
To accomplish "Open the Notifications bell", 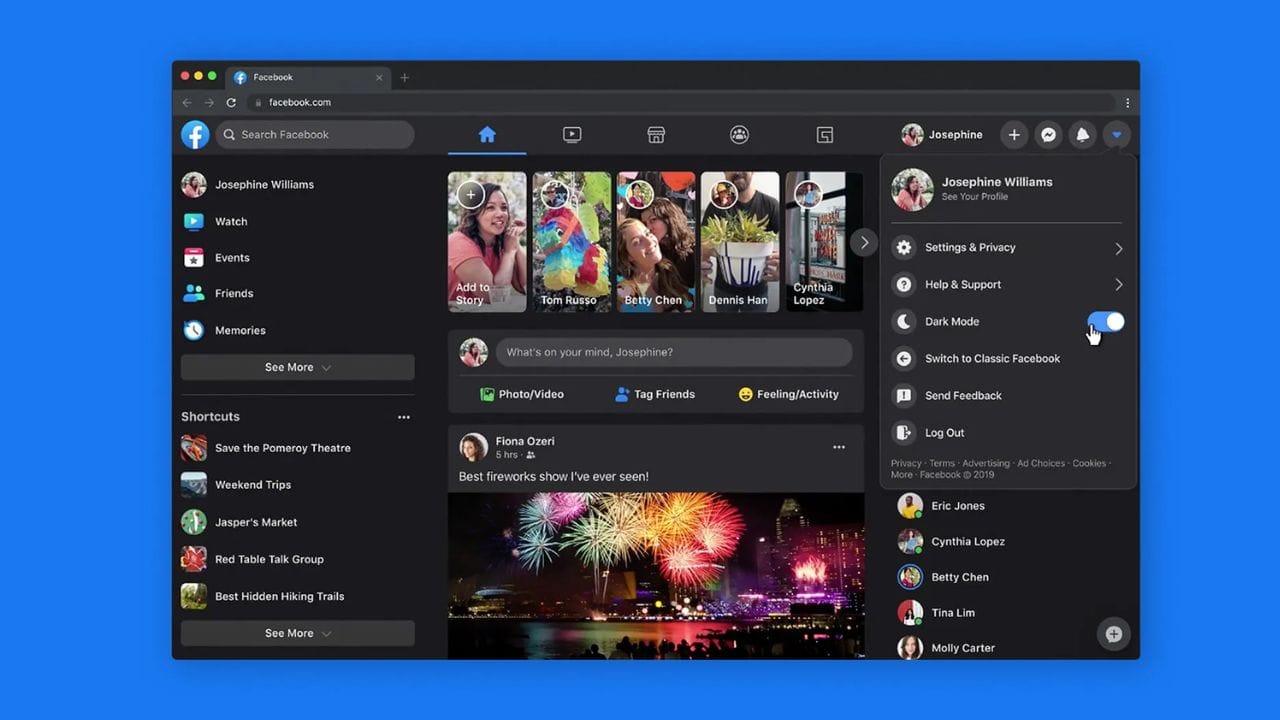I will pyautogui.click(x=1082, y=135).
